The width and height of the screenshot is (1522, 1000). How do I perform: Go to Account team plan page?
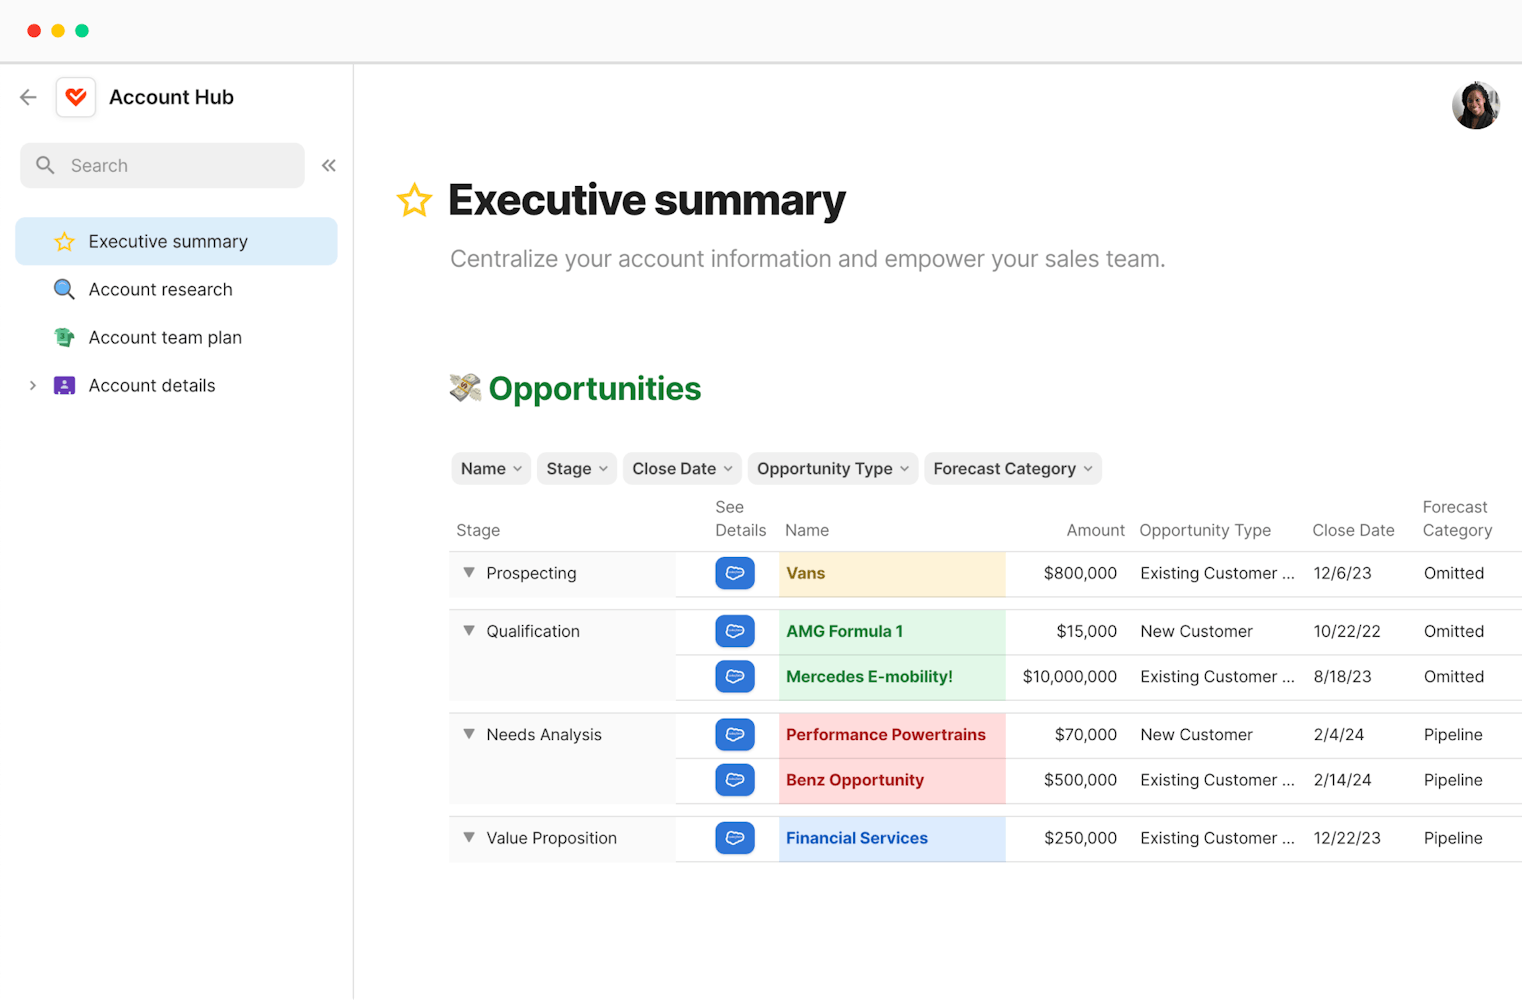pos(165,338)
